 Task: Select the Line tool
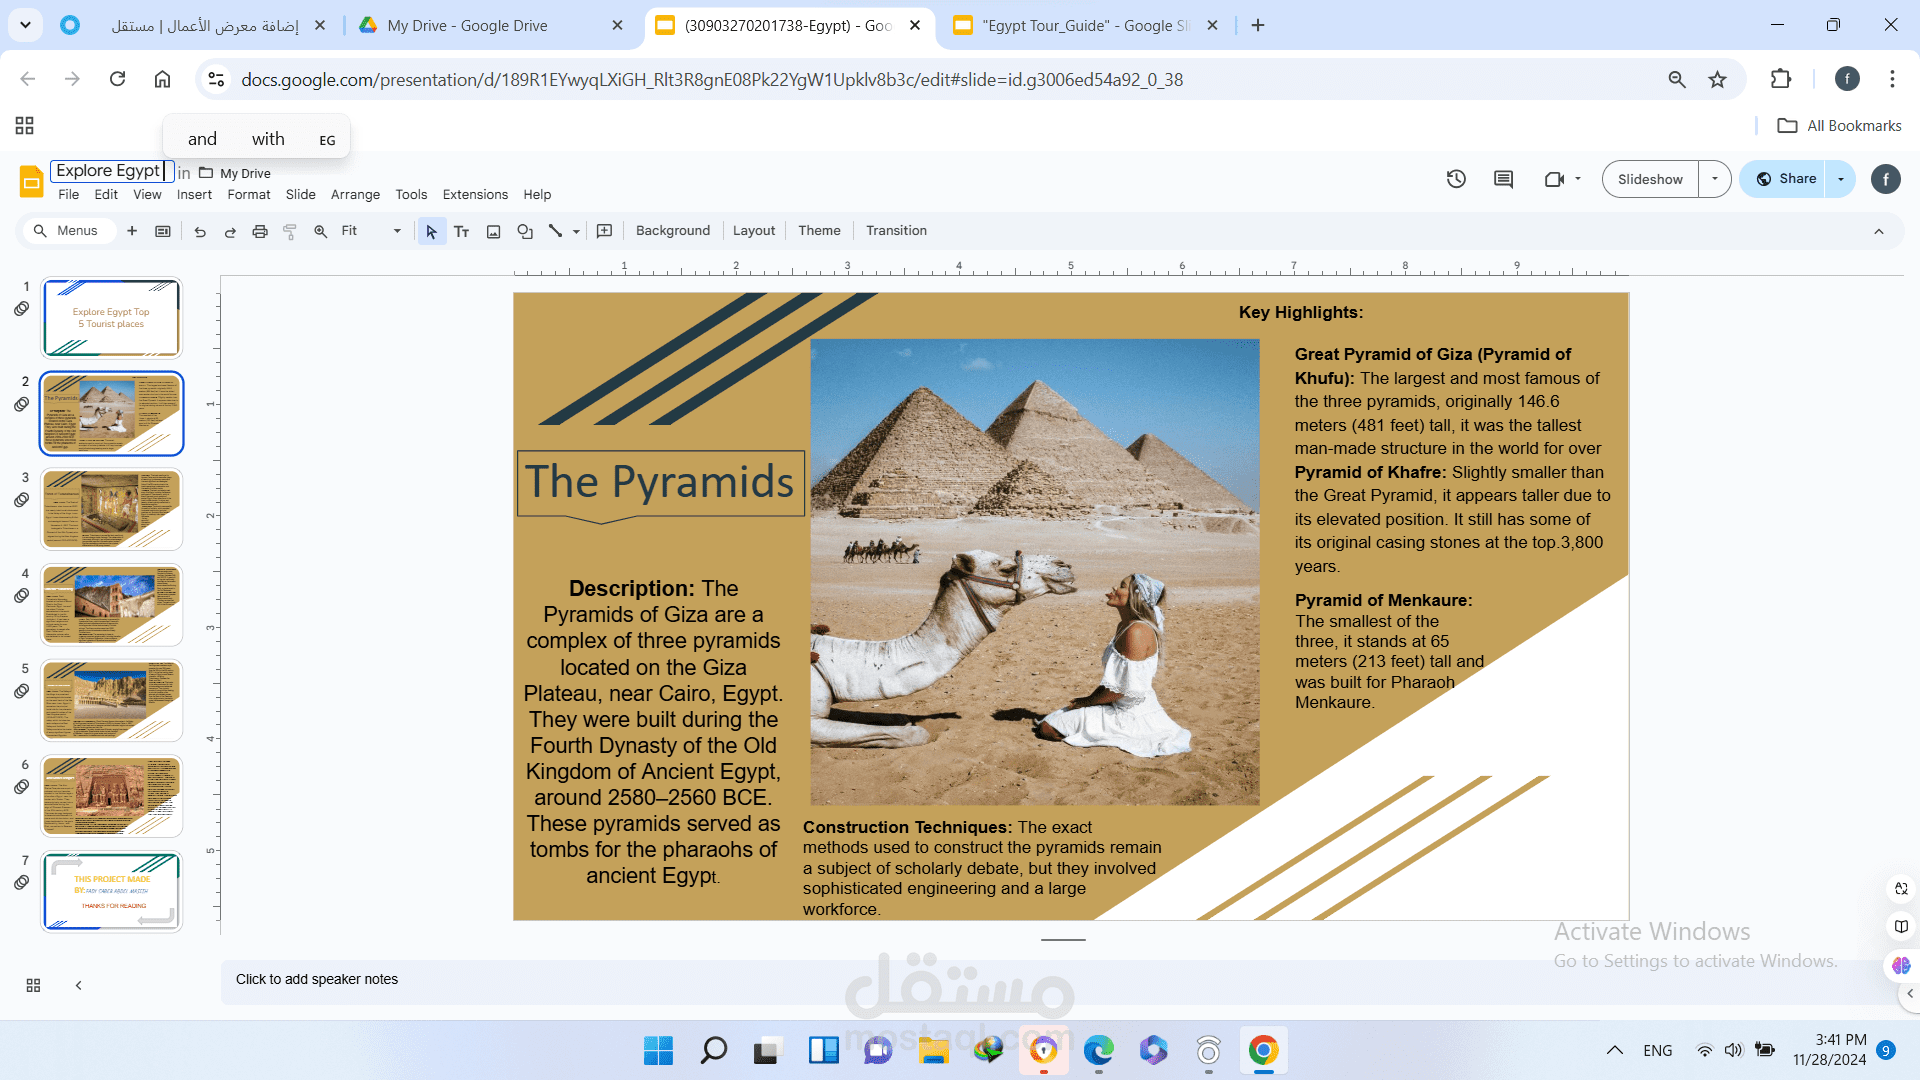[x=555, y=231]
